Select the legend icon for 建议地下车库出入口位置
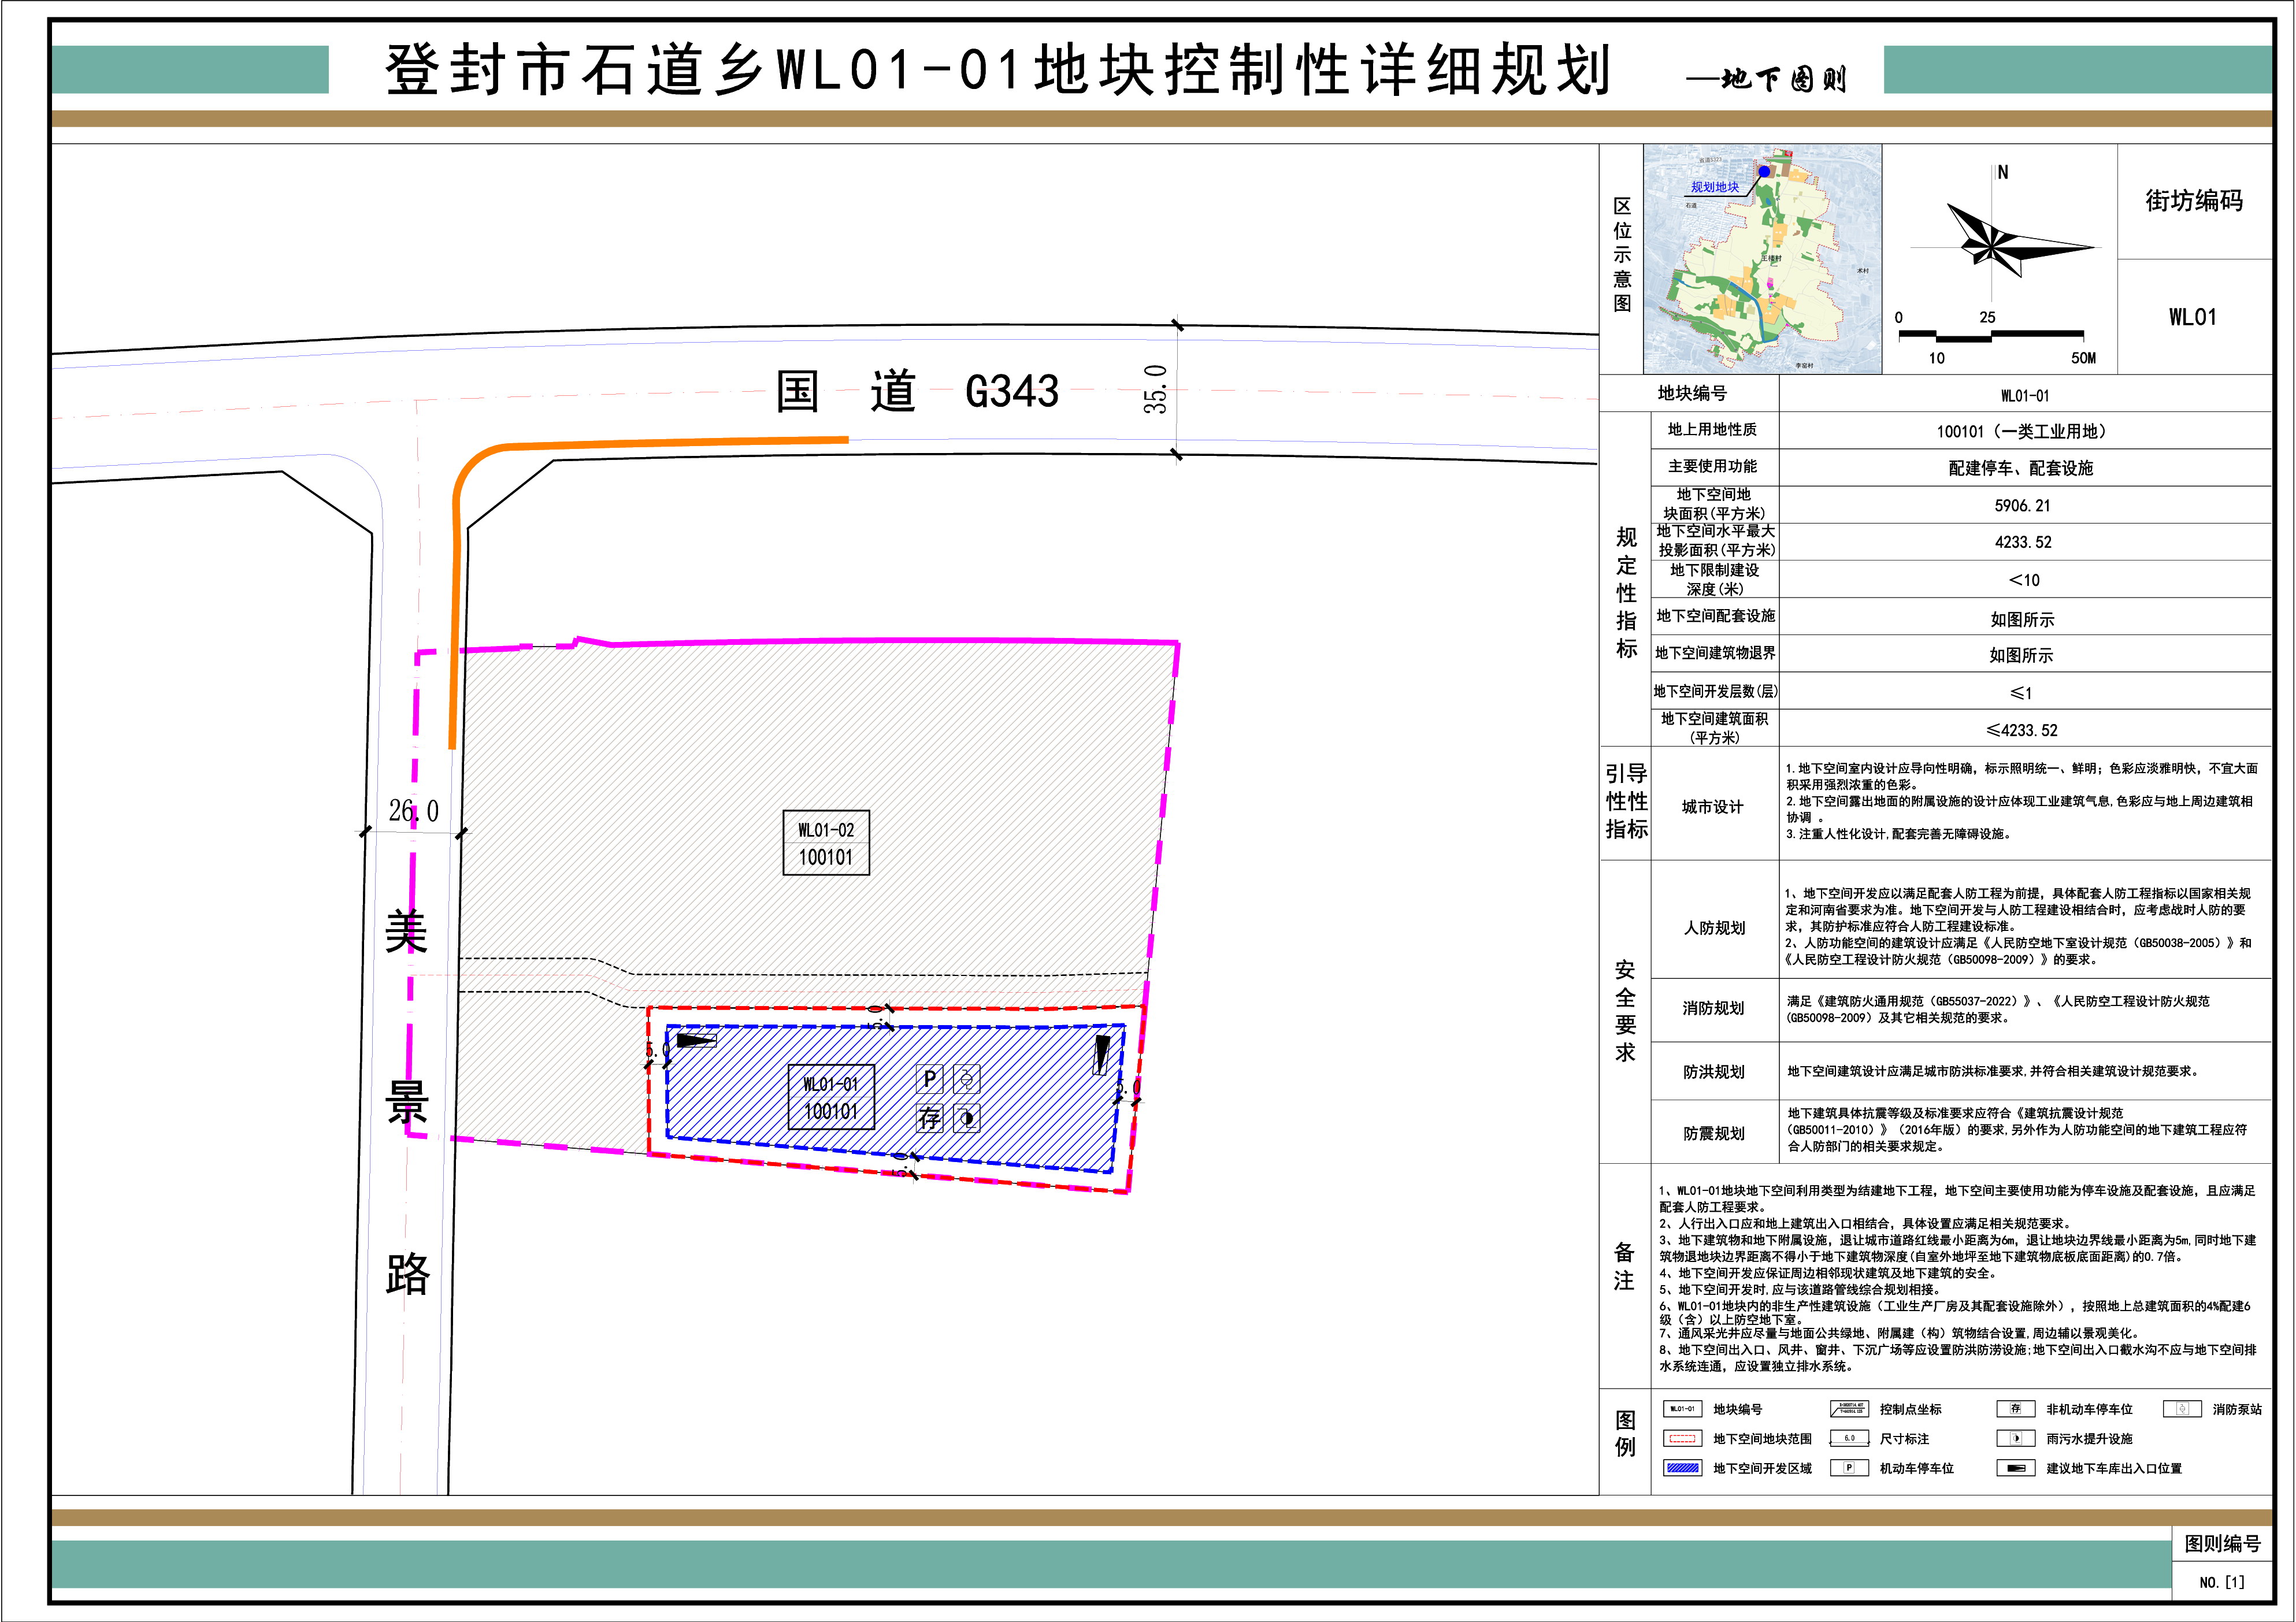This screenshot has height=1622, width=2296. pyautogui.click(x=2015, y=1468)
